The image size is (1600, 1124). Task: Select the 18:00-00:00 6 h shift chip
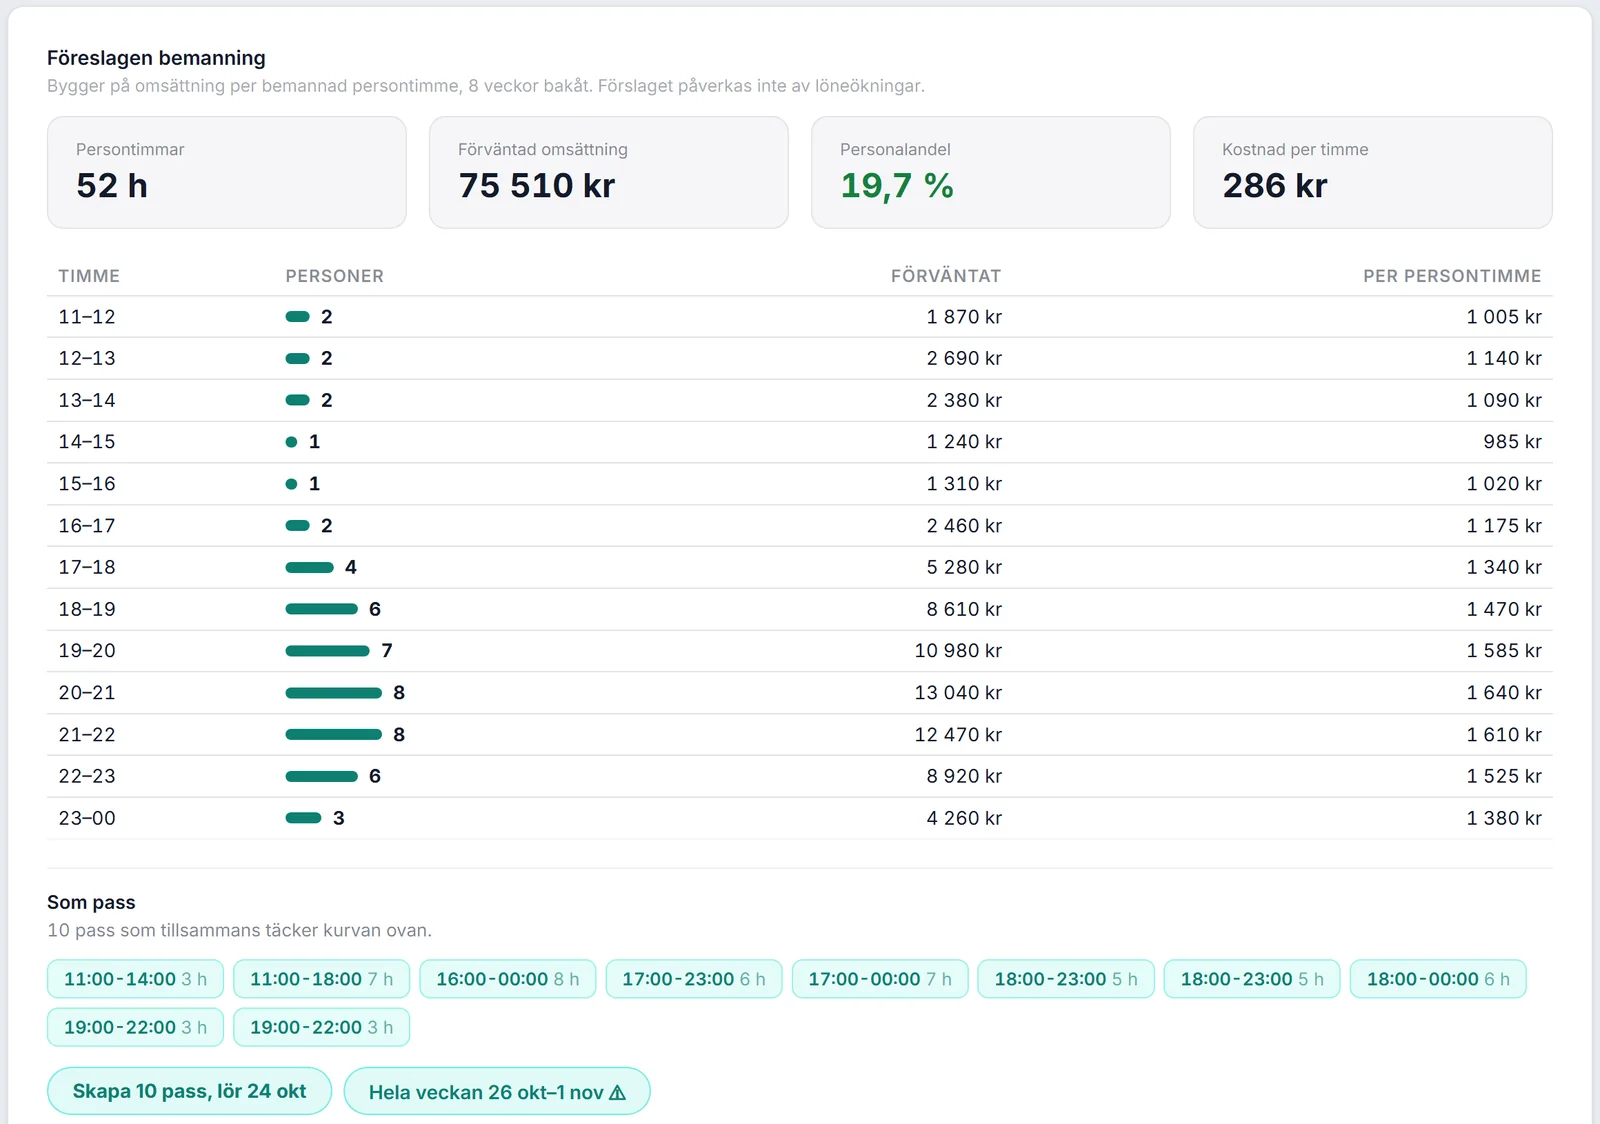pyautogui.click(x=1438, y=979)
